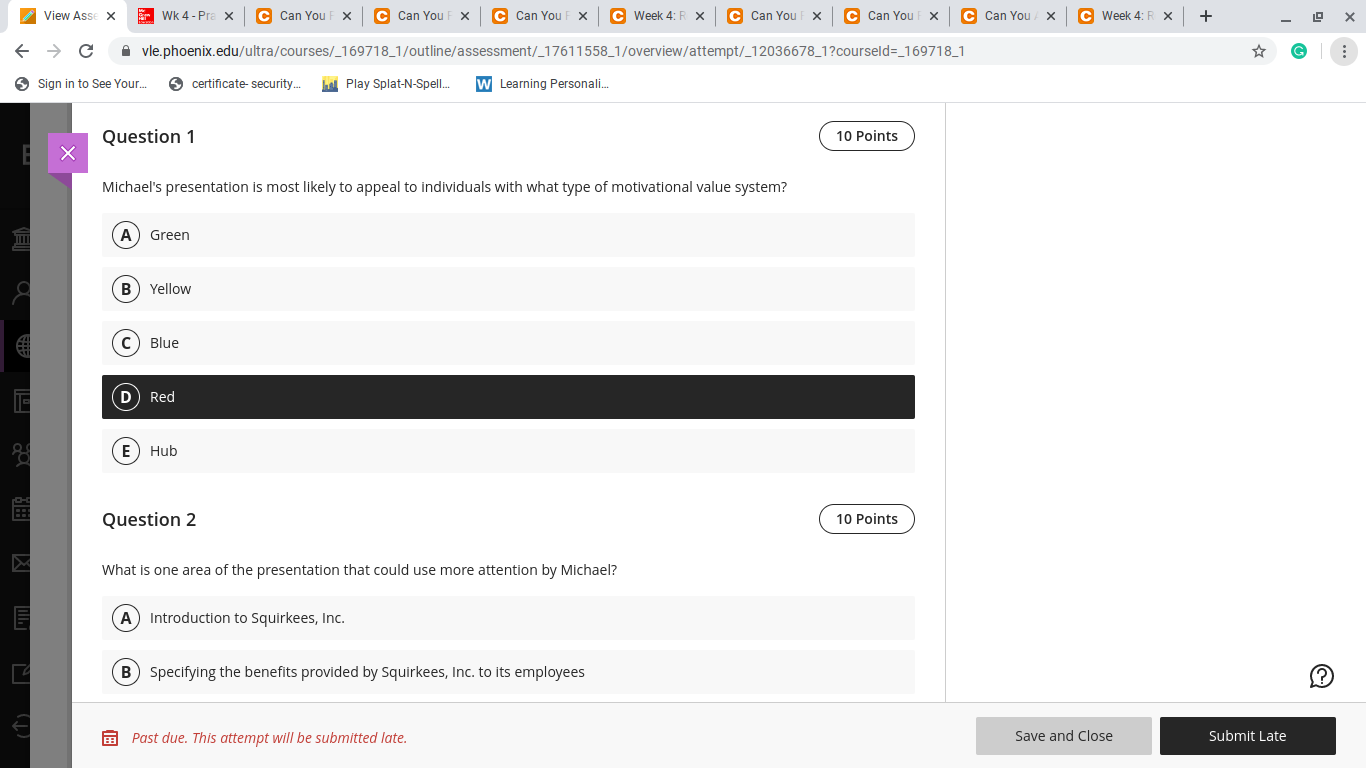
Task: Click the "10 Points" badge for Question 2
Action: coord(867,519)
